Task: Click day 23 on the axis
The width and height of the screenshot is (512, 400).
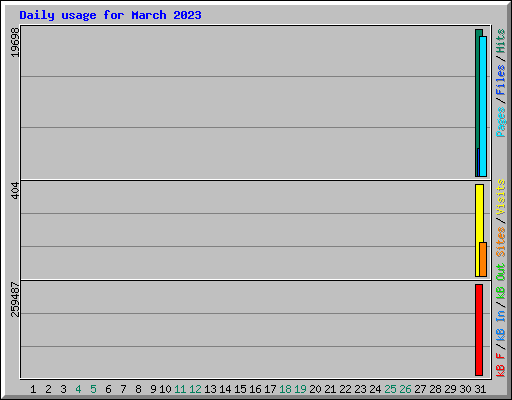Action: coord(360,389)
